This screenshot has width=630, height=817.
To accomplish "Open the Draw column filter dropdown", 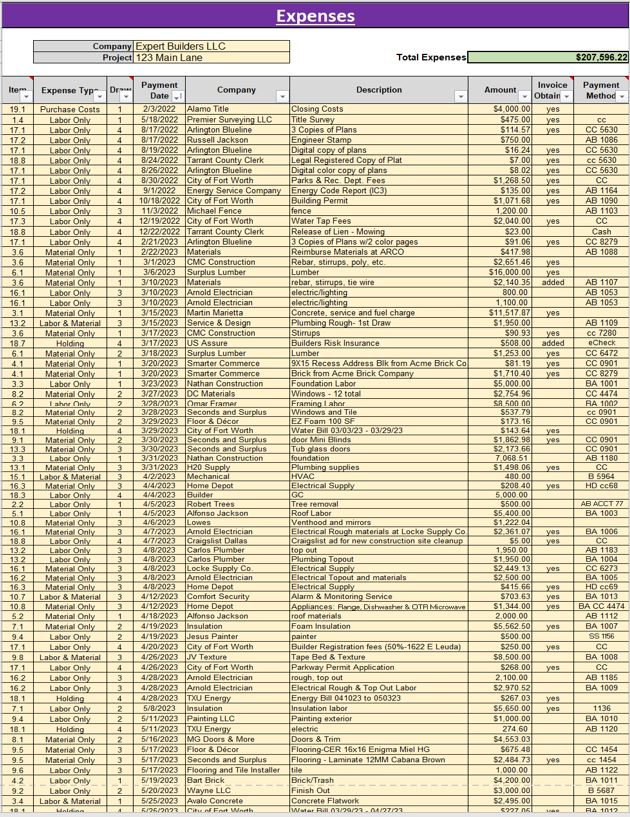I will [x=126, y=97].
